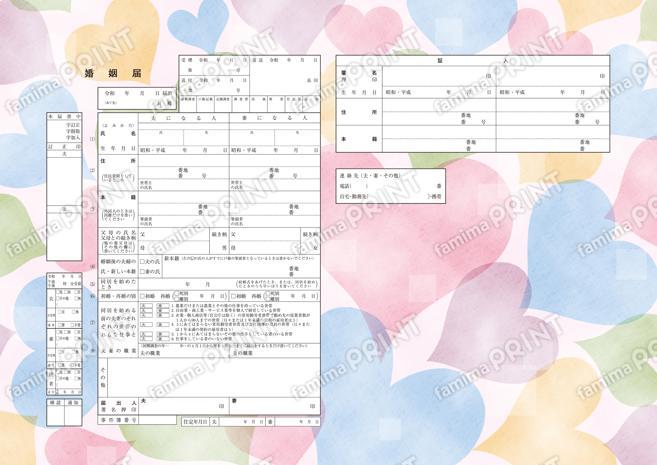Click wife's 本籍 field
The image size is (657, 465).
click(275, 204)
